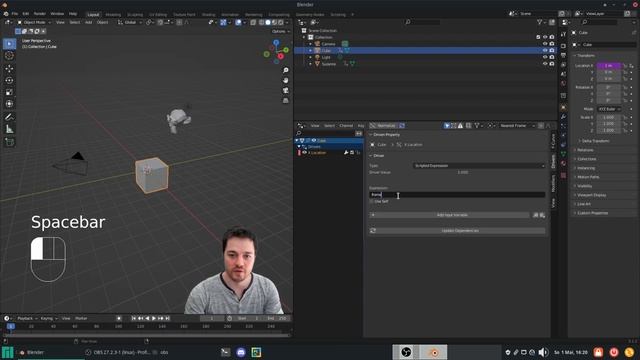The height and width of the screenshot is (360, 640).
Task: Click the volume speaker tray icon
Action: (x=543, y=352)
